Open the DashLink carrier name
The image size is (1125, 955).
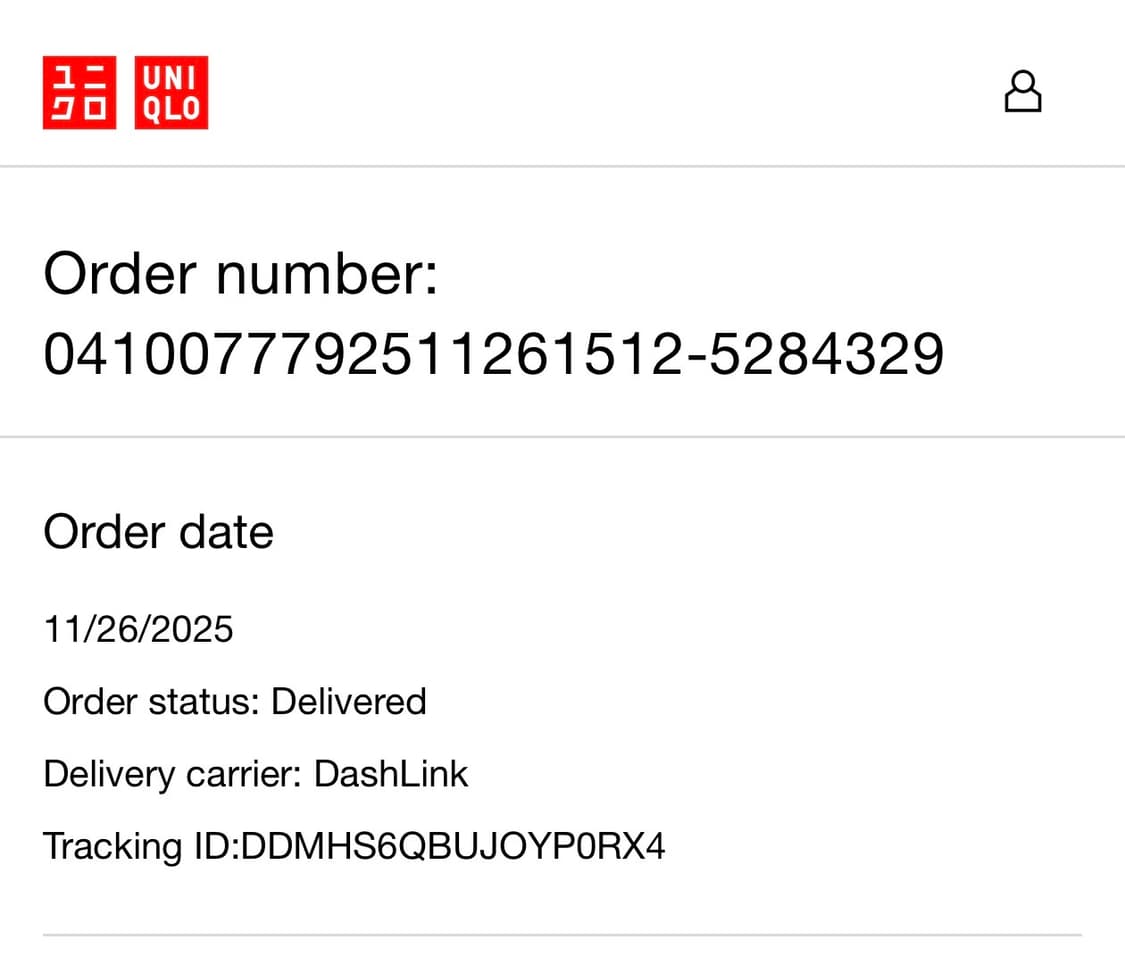pos(391,773)
